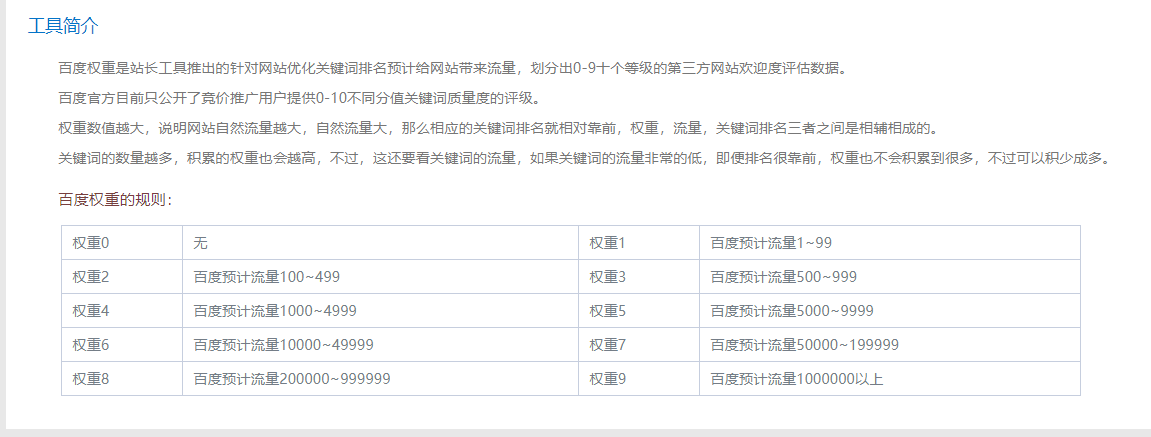Image resolution: width=1151 pixels, height=437 pixels.
Task: Click 百度预计流量10000~49999 cell
Action: coord(380,344)
